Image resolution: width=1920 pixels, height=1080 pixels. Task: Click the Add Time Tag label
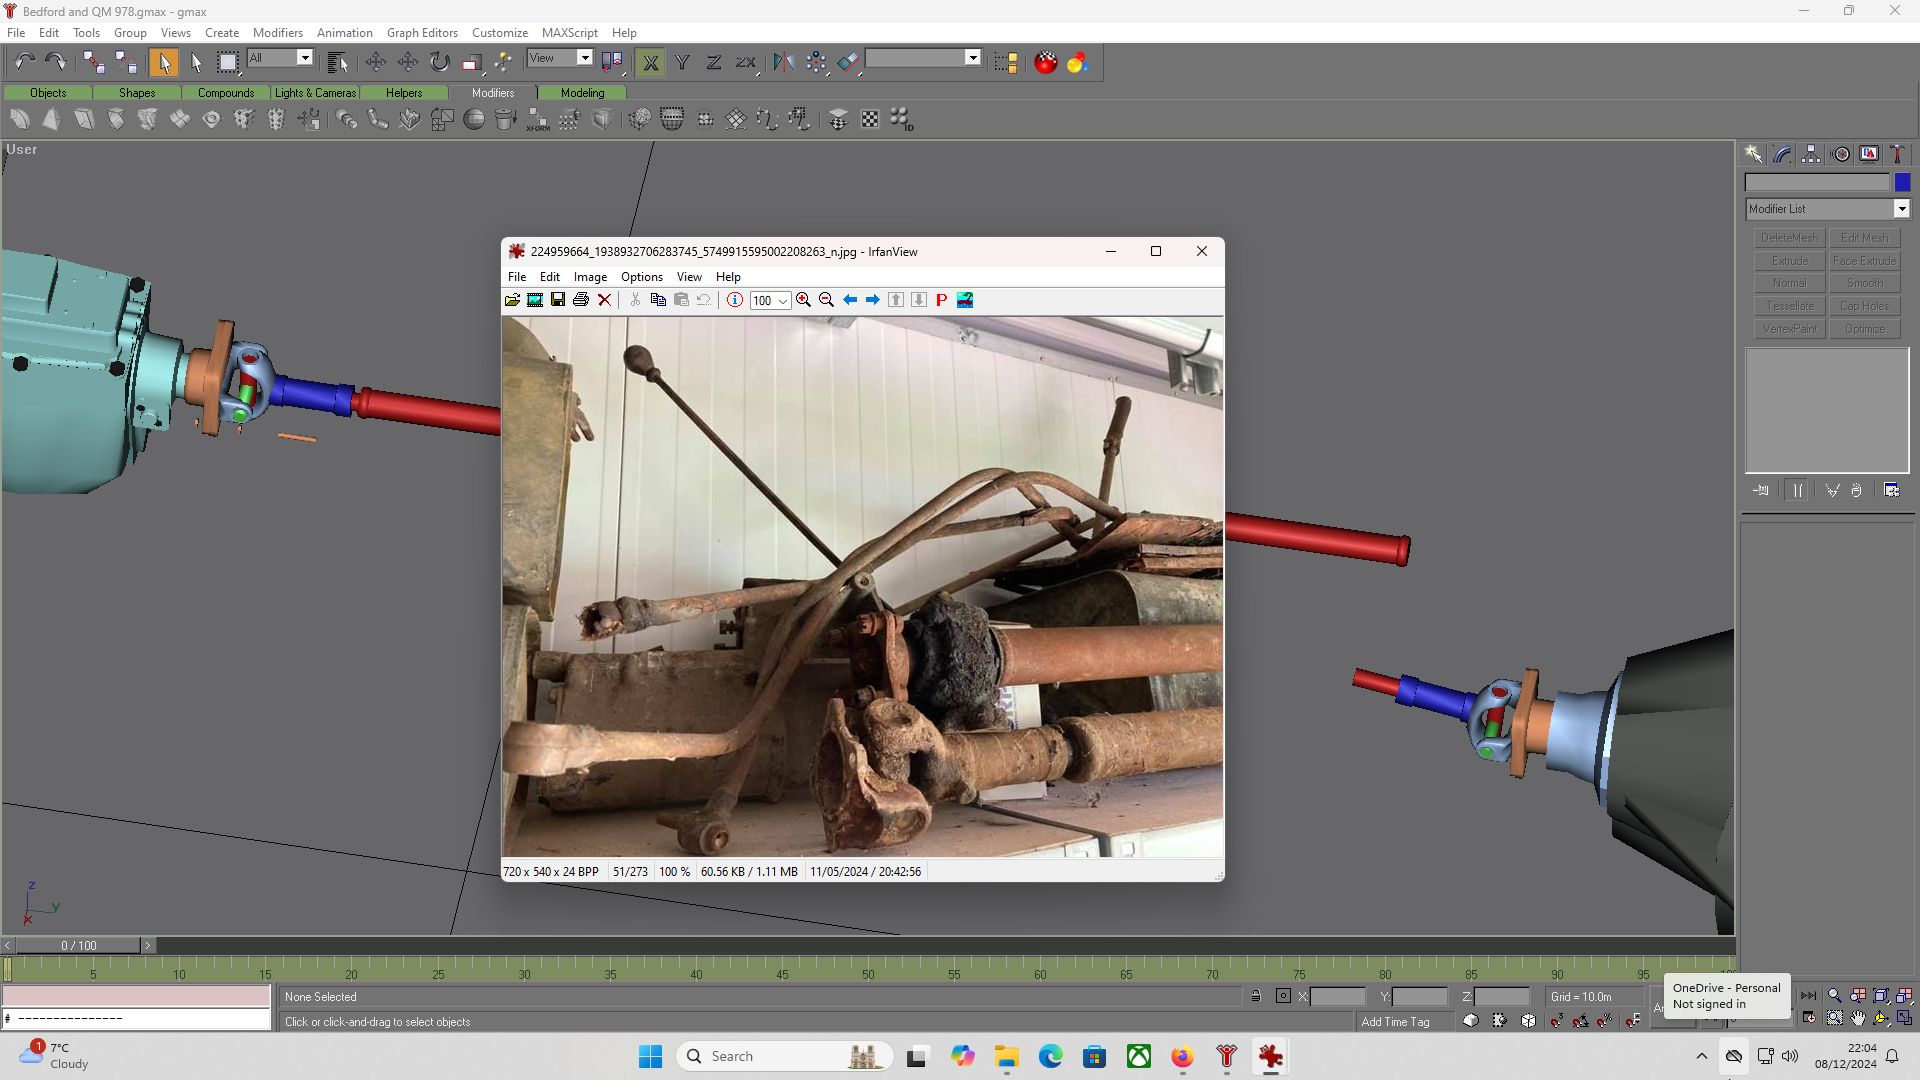pos(1395,1021)
